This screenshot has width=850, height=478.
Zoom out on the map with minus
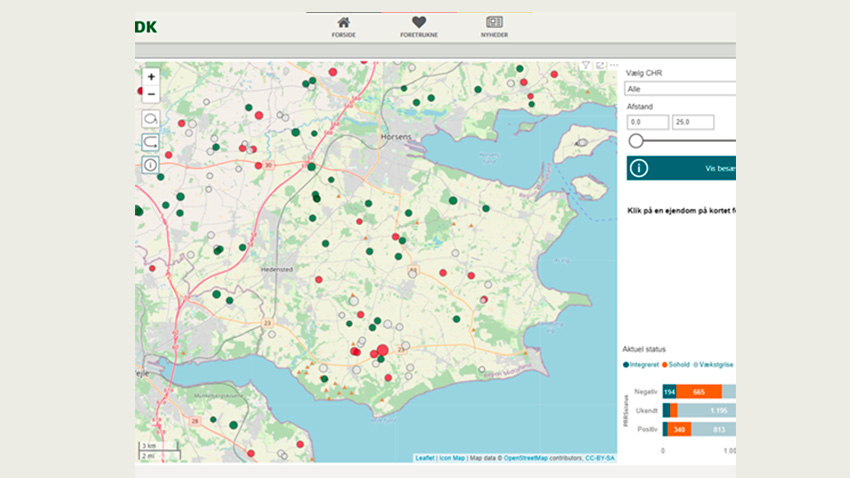(x=151, y=94)
